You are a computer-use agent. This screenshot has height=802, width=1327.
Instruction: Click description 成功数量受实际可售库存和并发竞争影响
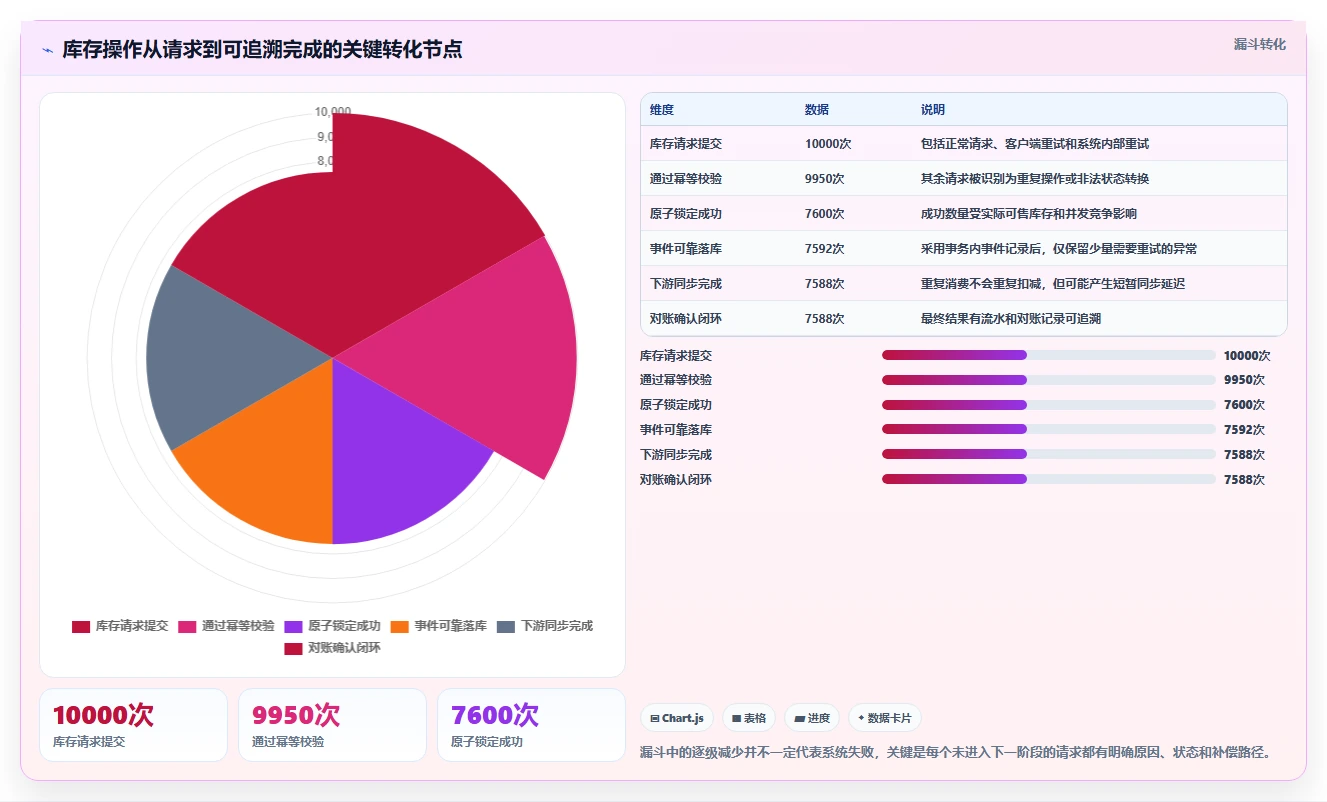click(1029, 214)
